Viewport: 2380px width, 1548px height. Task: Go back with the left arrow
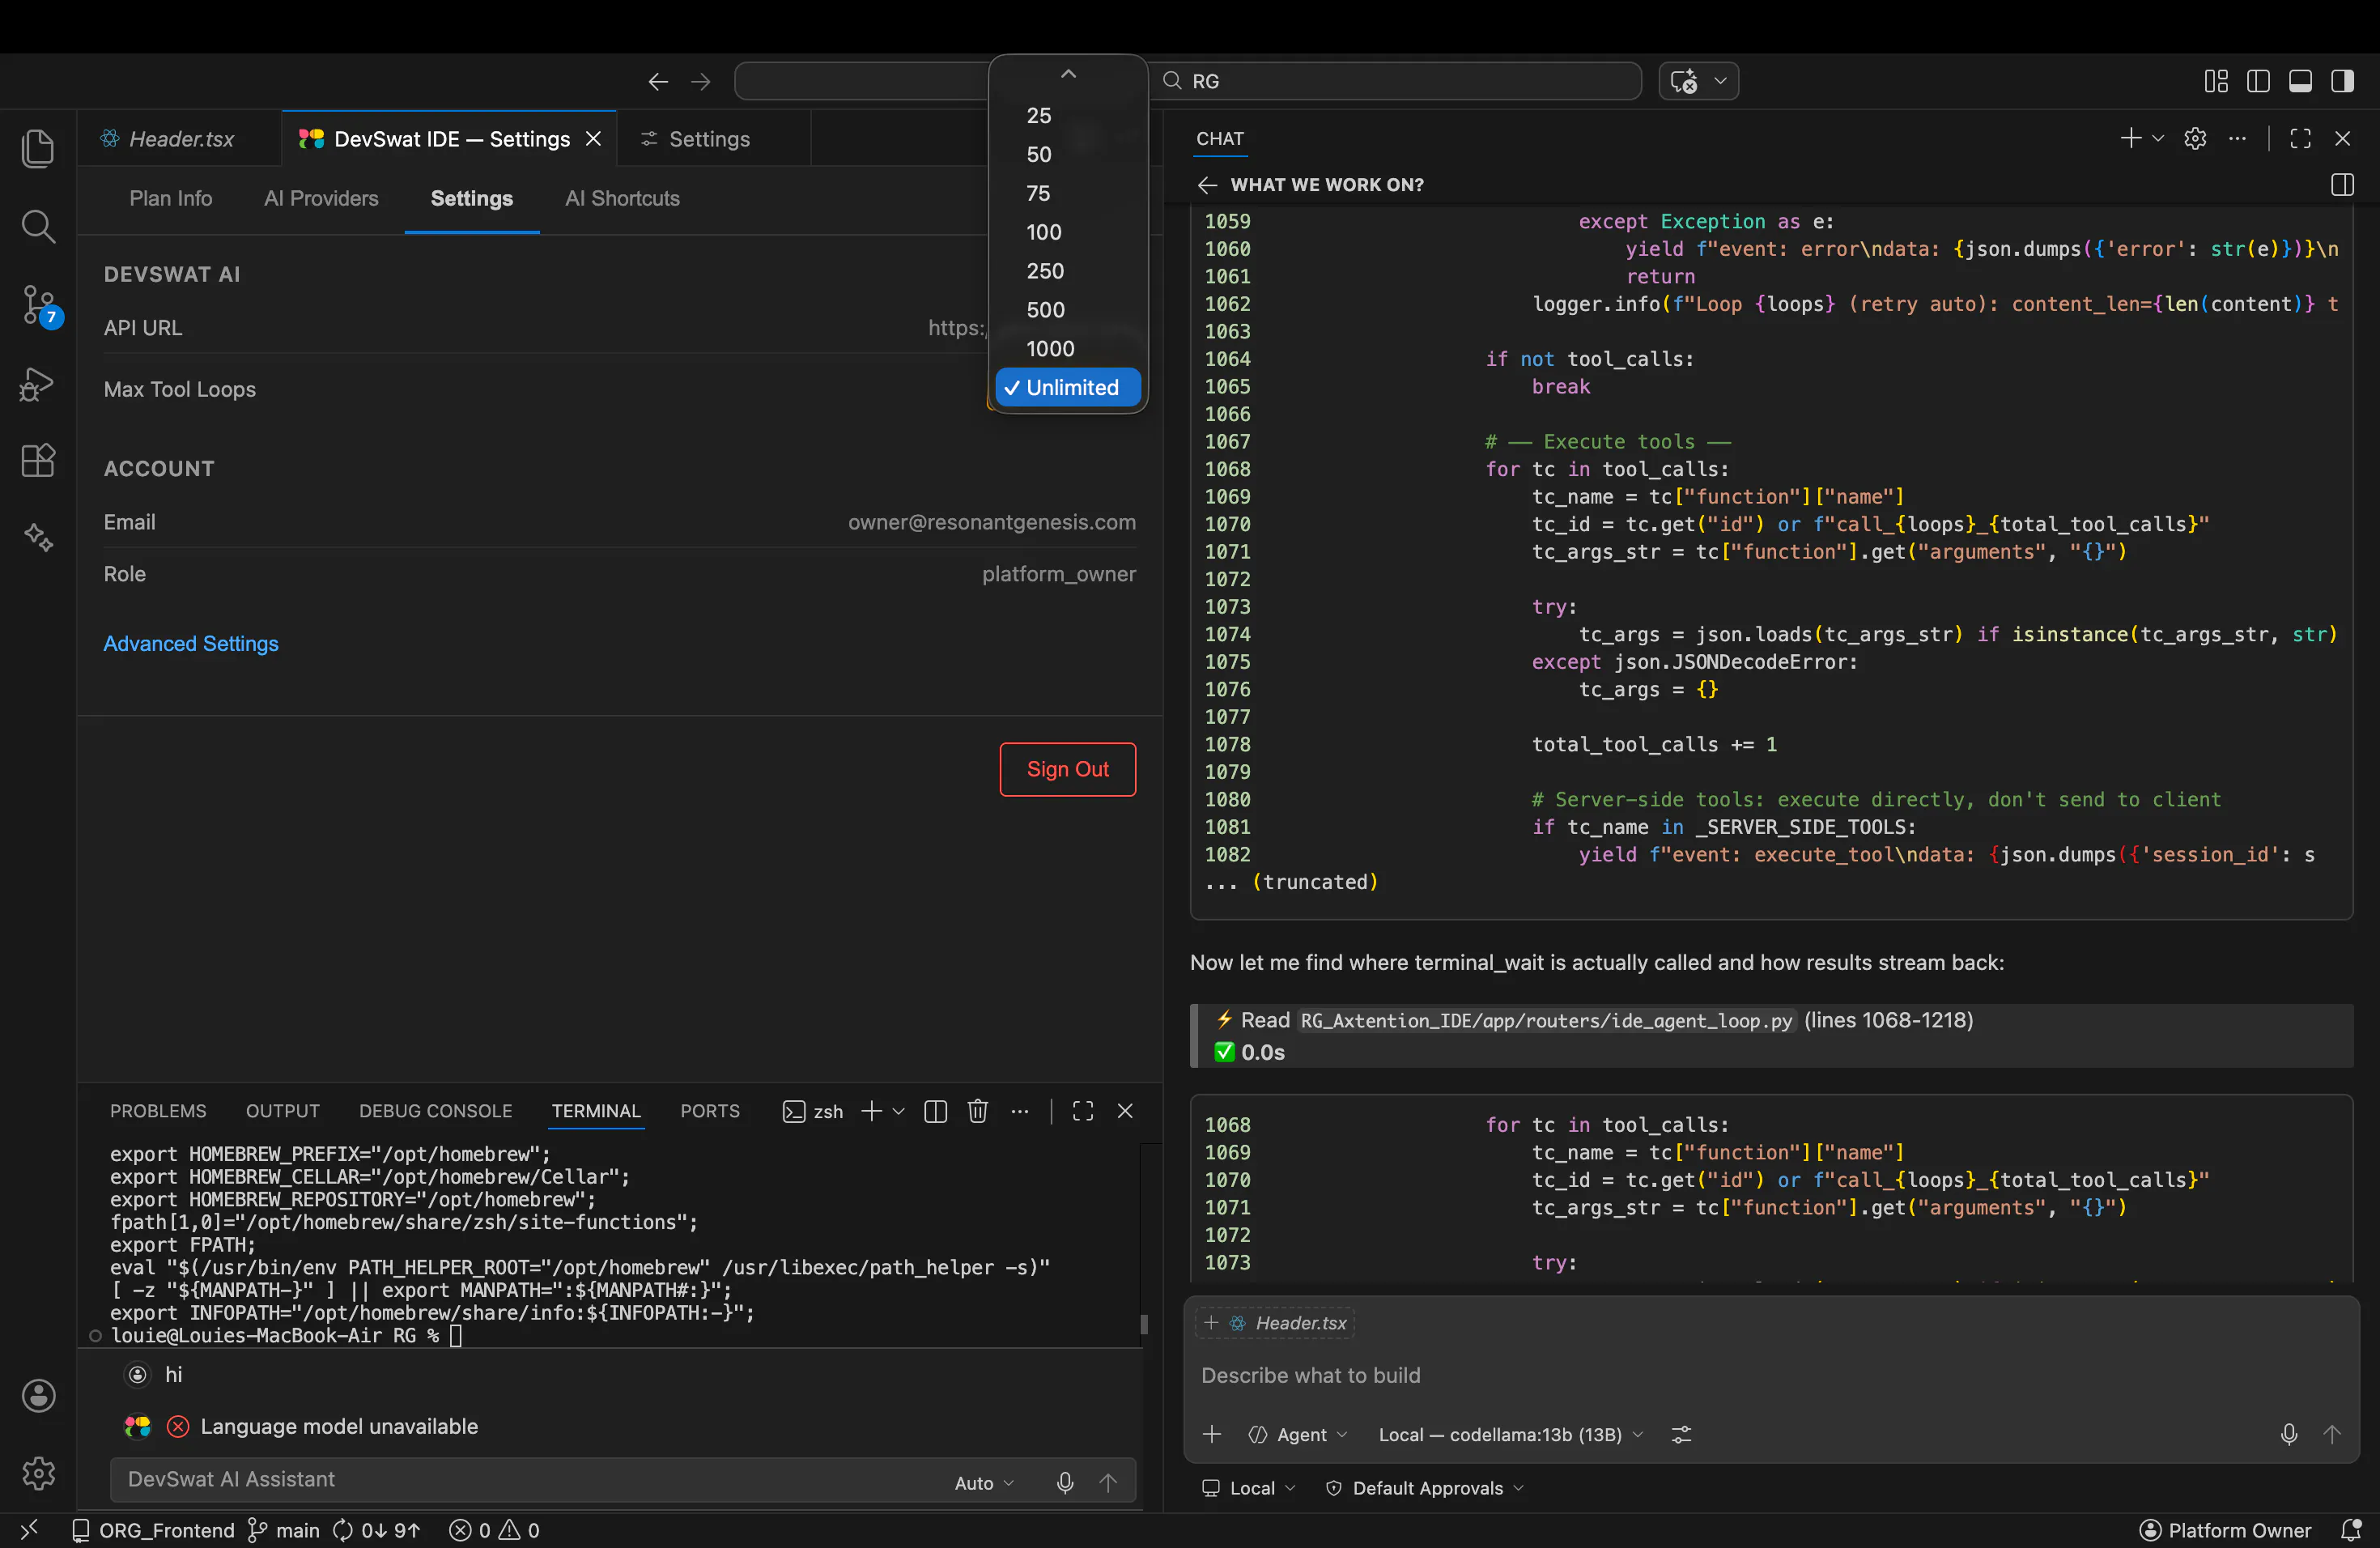(x=657, y=81)
